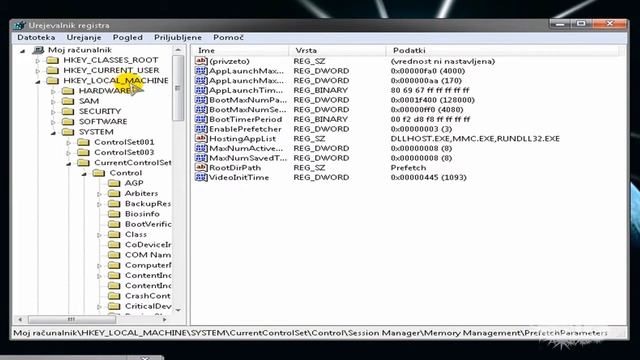The width and height of the screenshot is (640, 360).
Task: Click the BootMaxNumPa... DWORD icon
Action: [x=201, y=100]
